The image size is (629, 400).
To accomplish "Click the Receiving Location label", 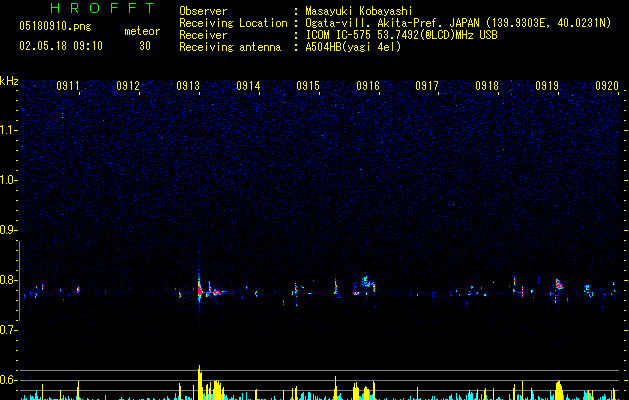I will click(233, 23).
